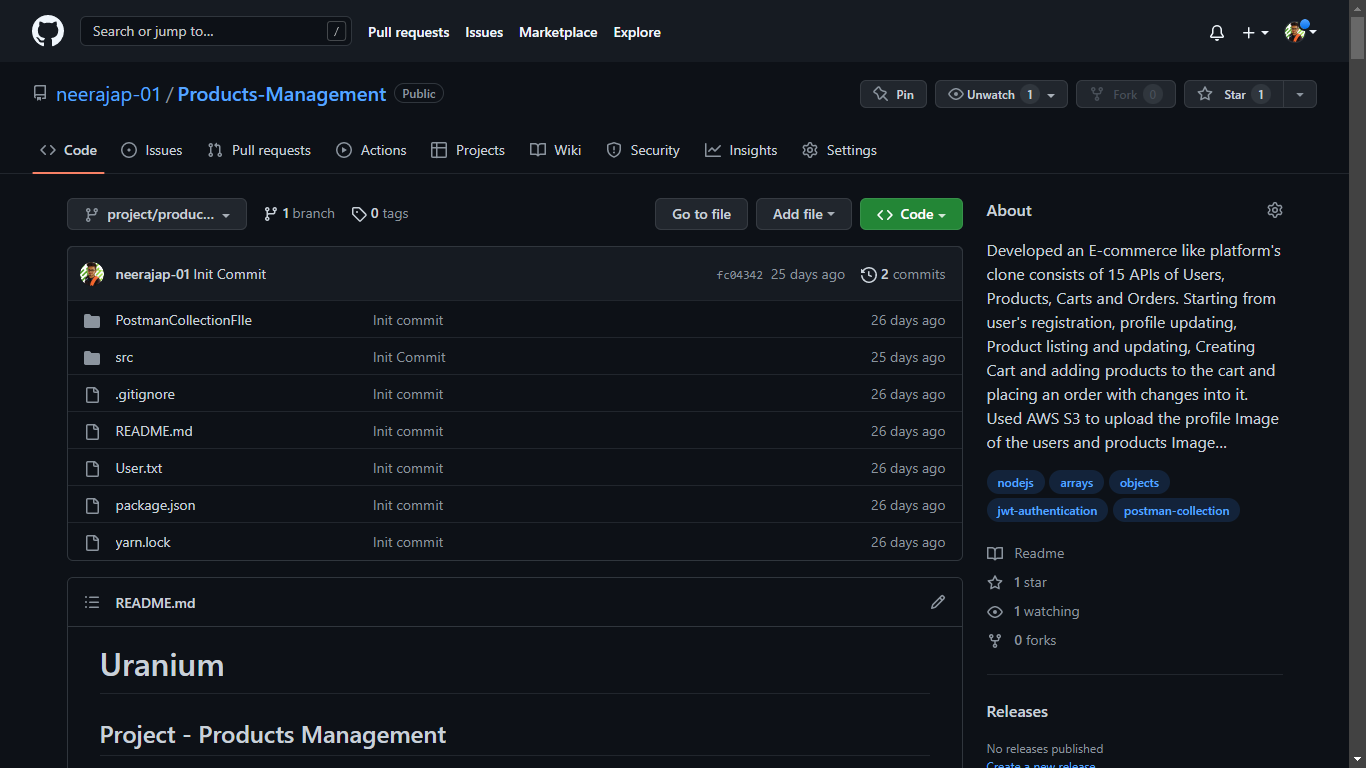View the 1 branch link
This screenshot has width=1366, height=768.
(299, 214)
